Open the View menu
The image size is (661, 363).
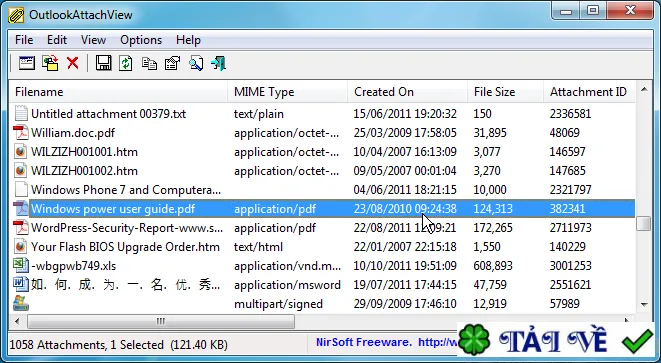tap(93, 40)
